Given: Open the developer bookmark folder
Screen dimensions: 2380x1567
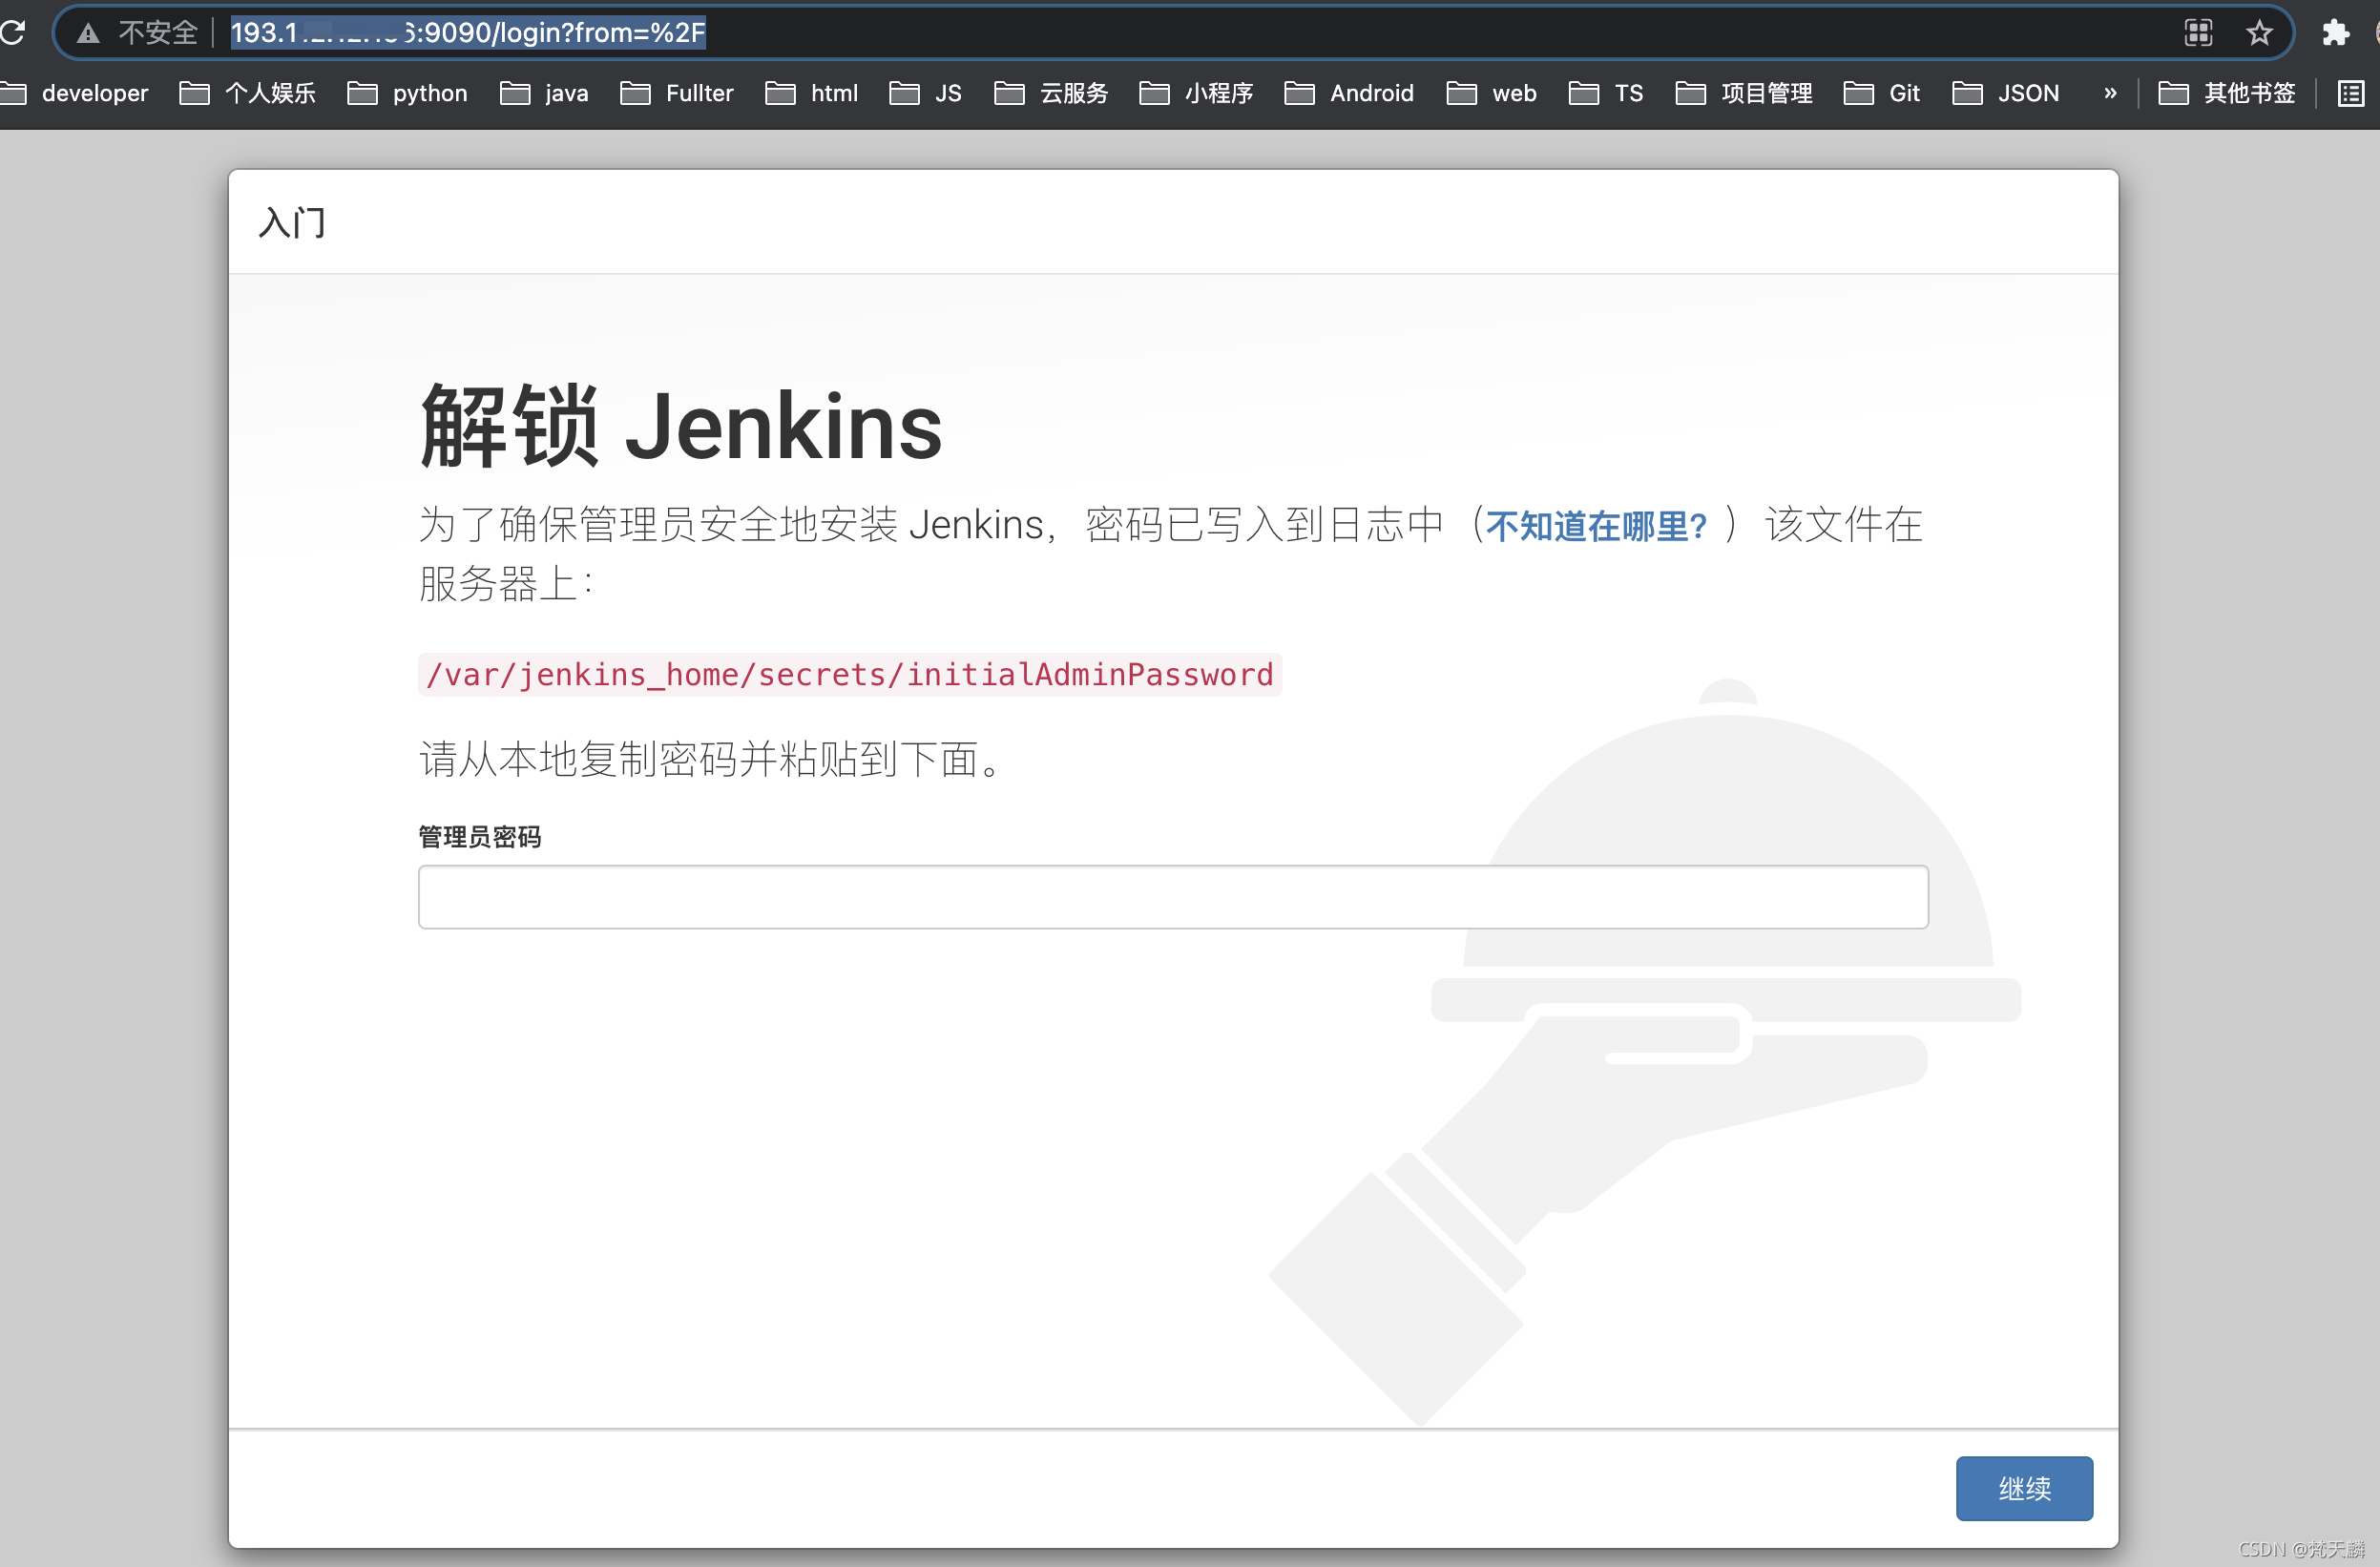Looking at the screenshot, I should 75,93.
